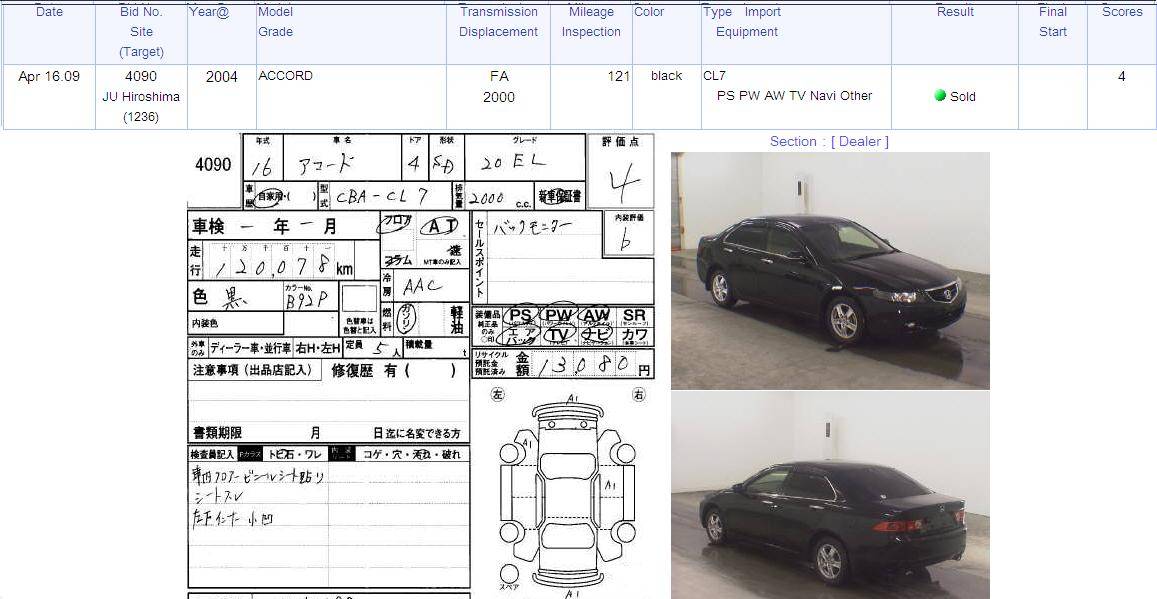Click the green Sold status indicator

940,95
